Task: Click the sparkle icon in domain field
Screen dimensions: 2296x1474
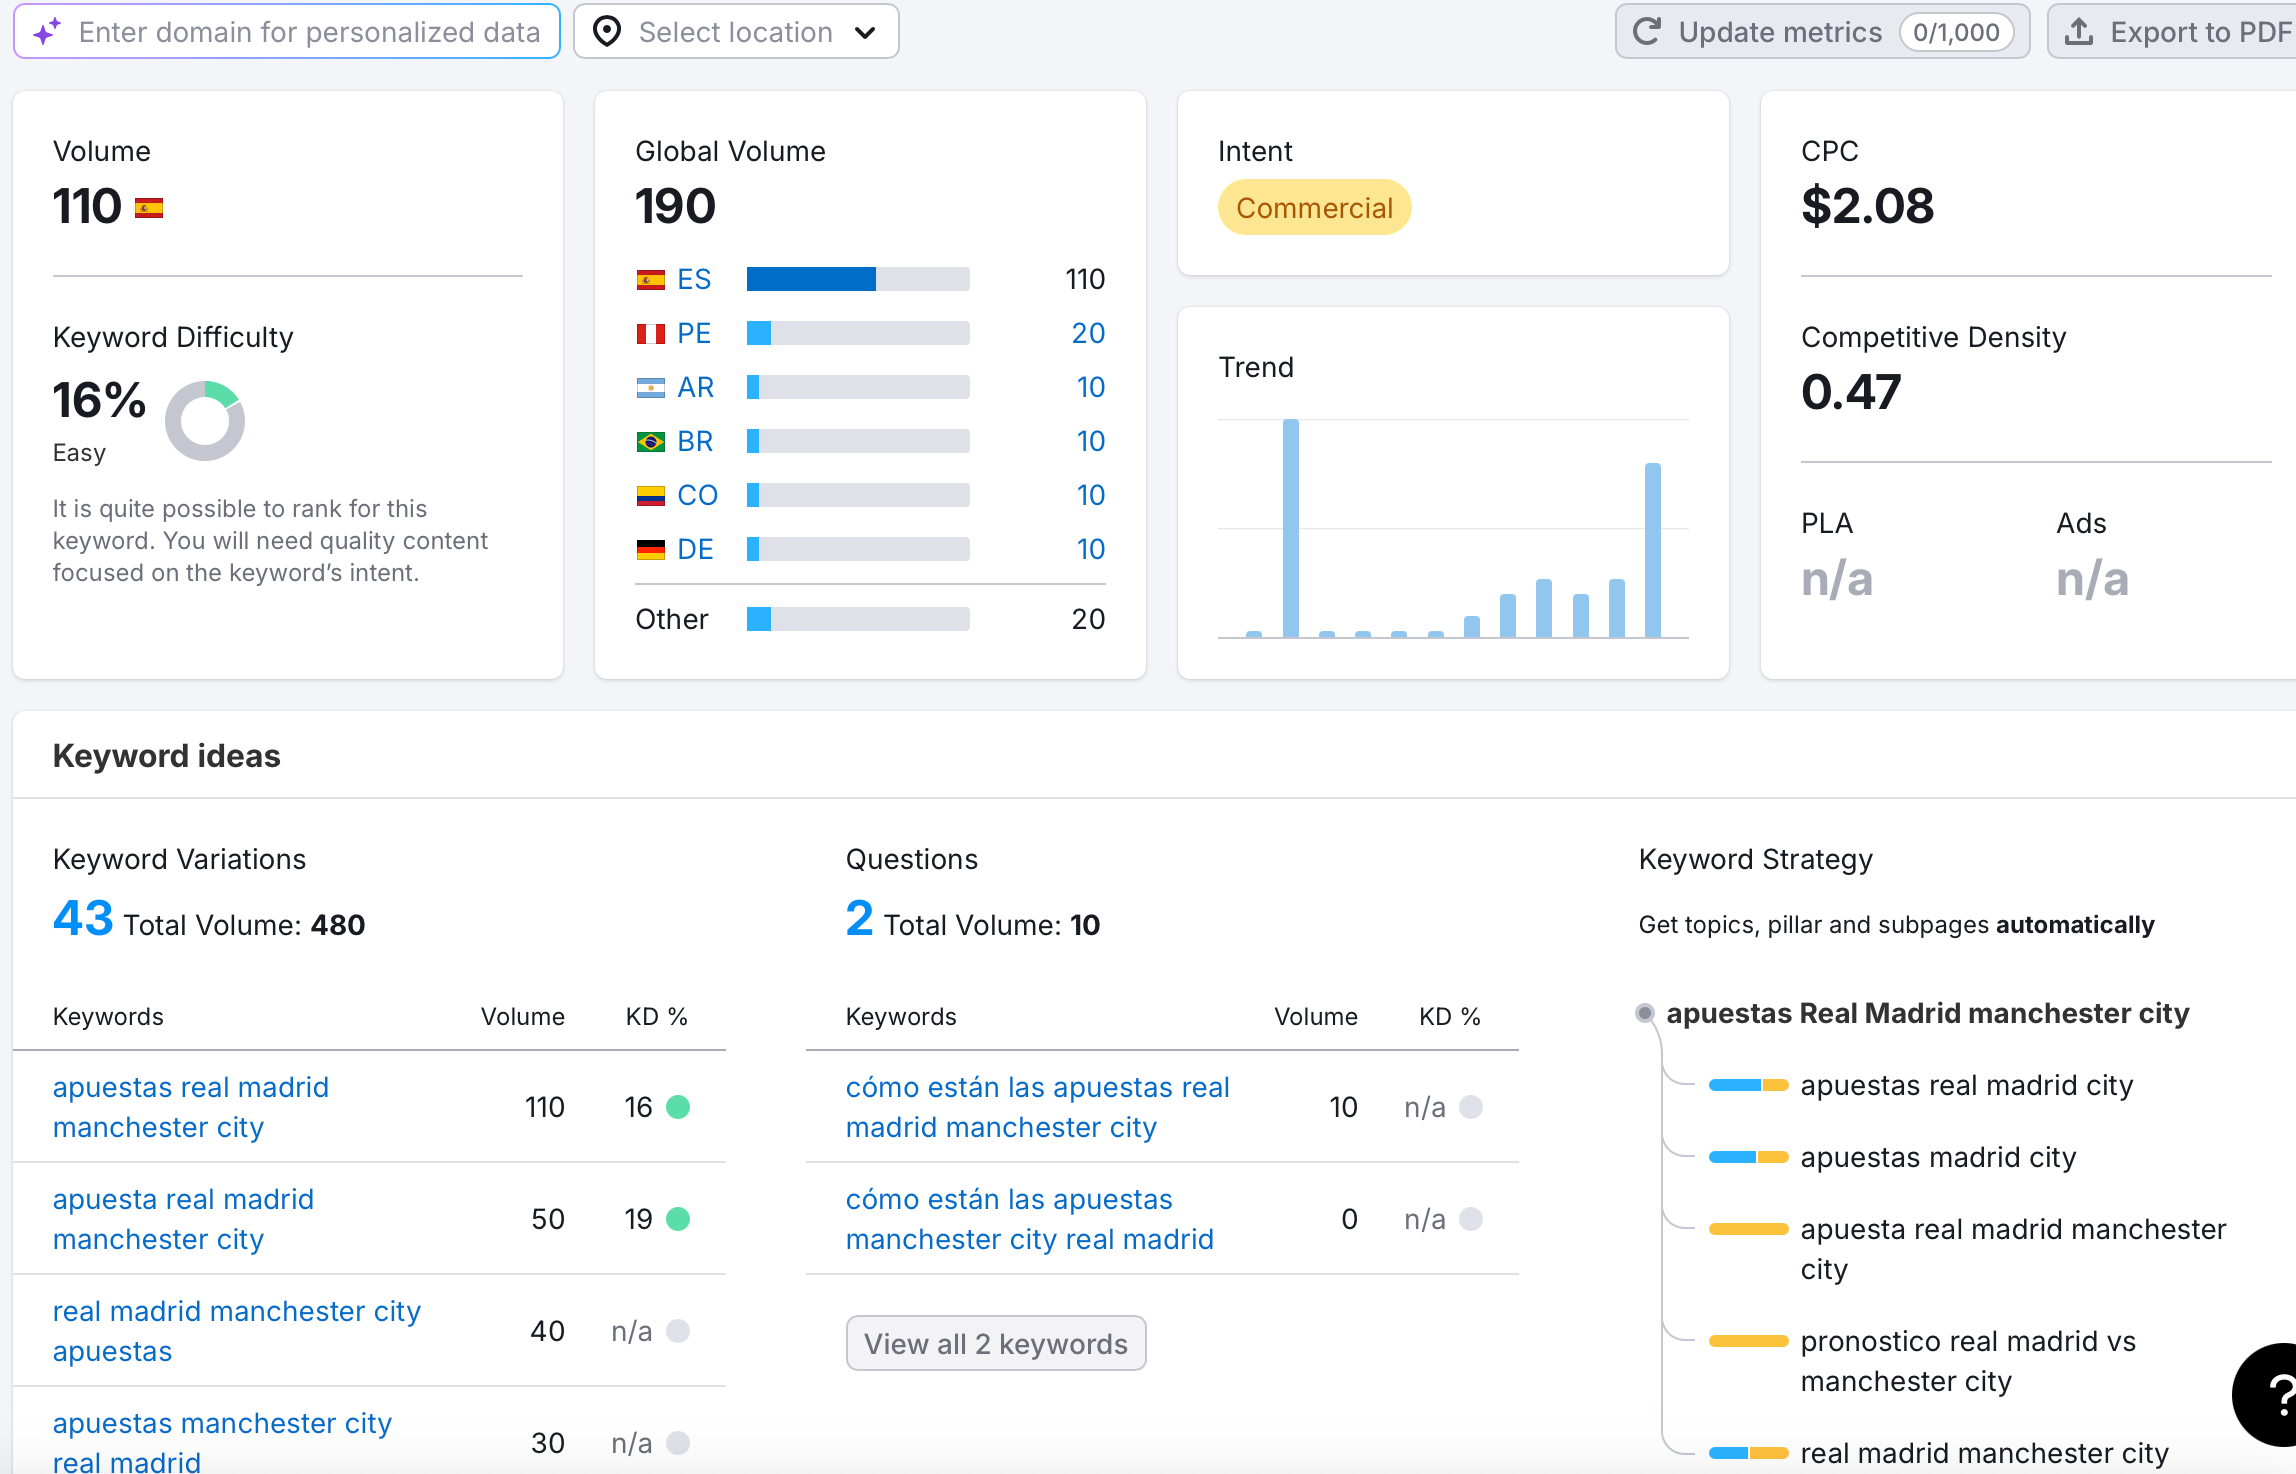Action: [47, 32]
